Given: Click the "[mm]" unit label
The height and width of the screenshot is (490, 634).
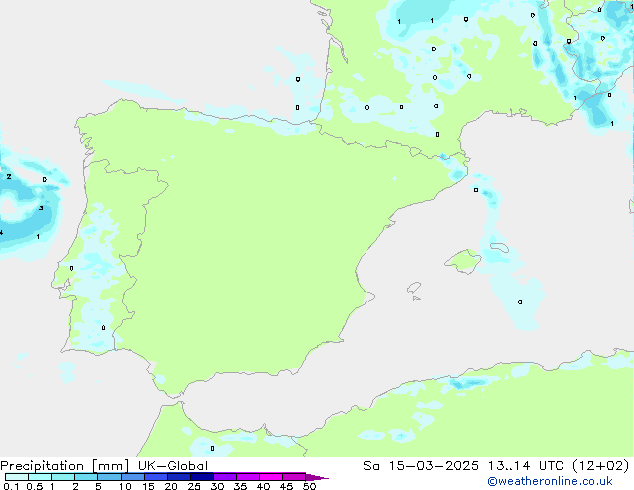Looking at the screenshot, I should pyautogui.click(x=111, y=466).
